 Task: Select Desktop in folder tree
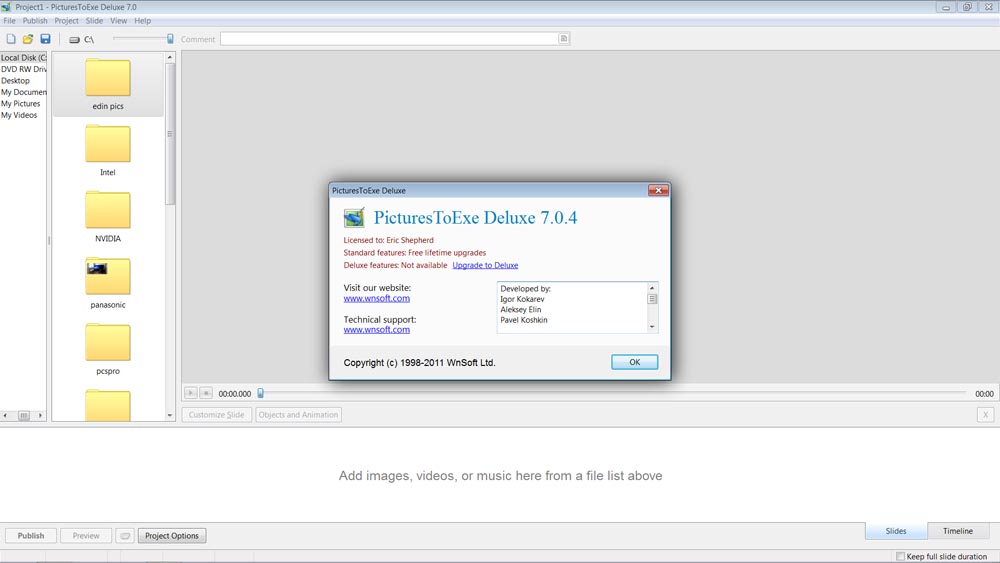coord(15,80)
